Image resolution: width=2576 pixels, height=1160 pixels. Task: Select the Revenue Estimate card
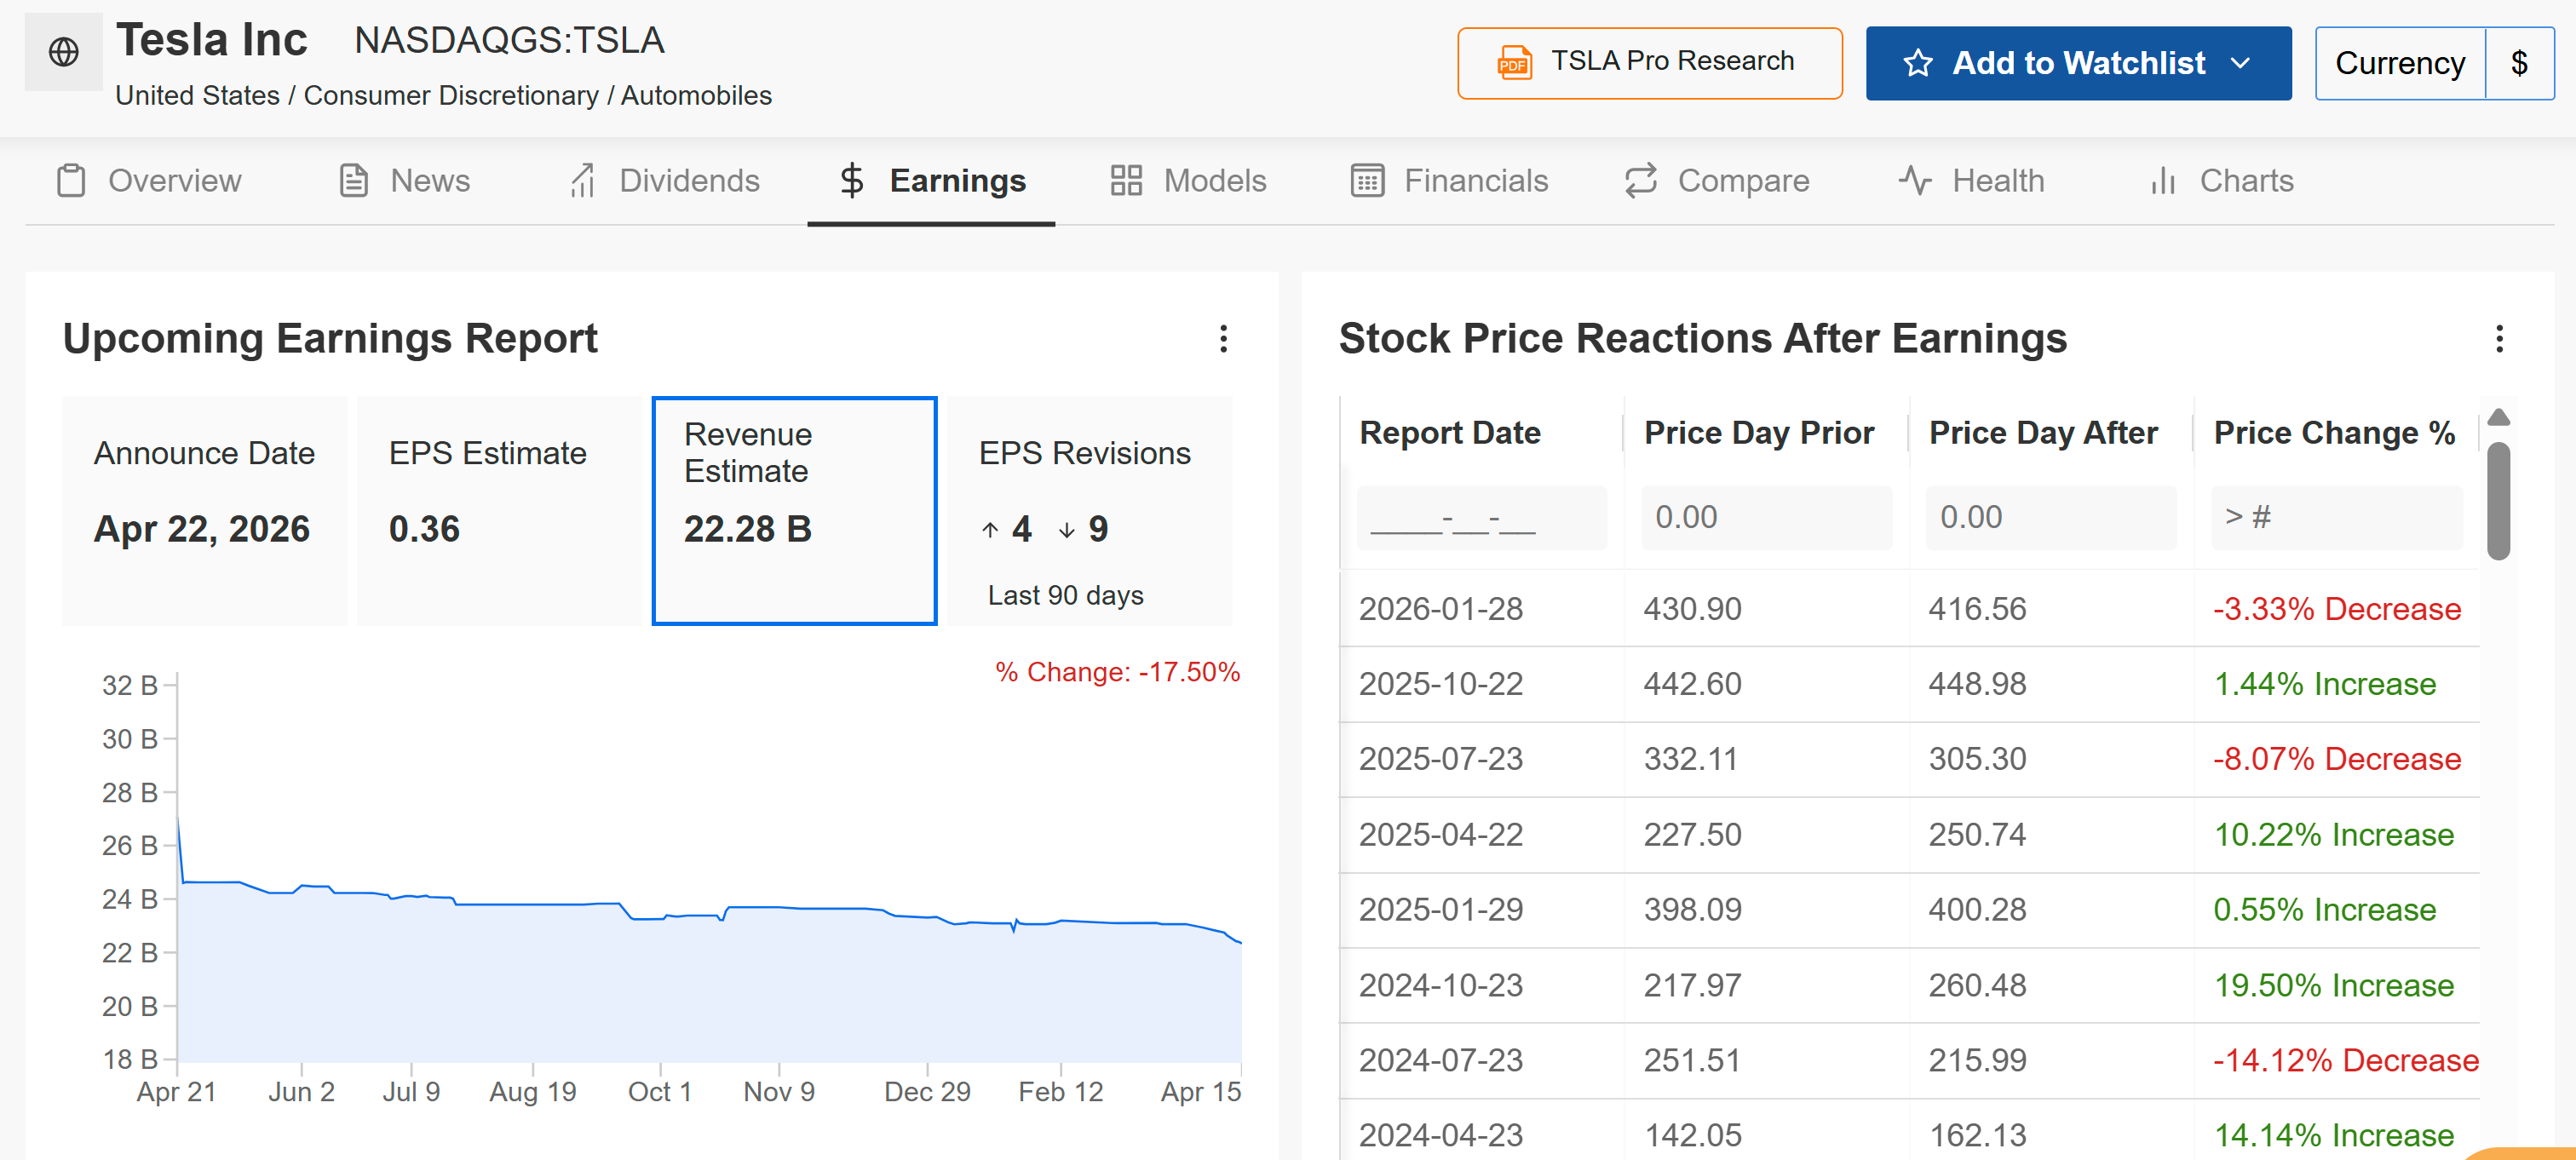pos(794,510)
